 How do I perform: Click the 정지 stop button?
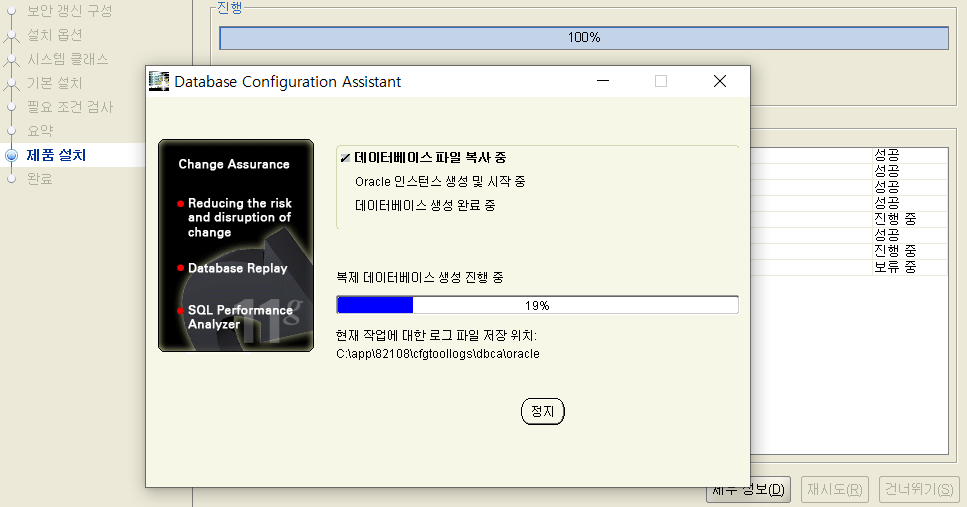543,411
